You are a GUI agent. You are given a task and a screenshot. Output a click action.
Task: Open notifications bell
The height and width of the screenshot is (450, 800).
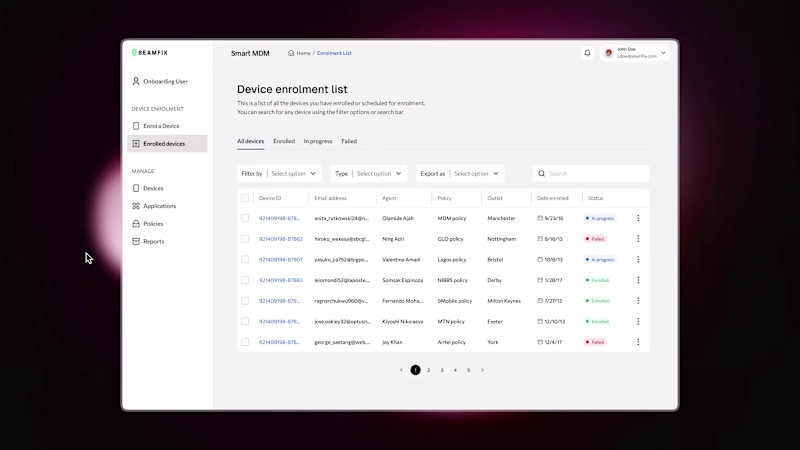point(587,53)
